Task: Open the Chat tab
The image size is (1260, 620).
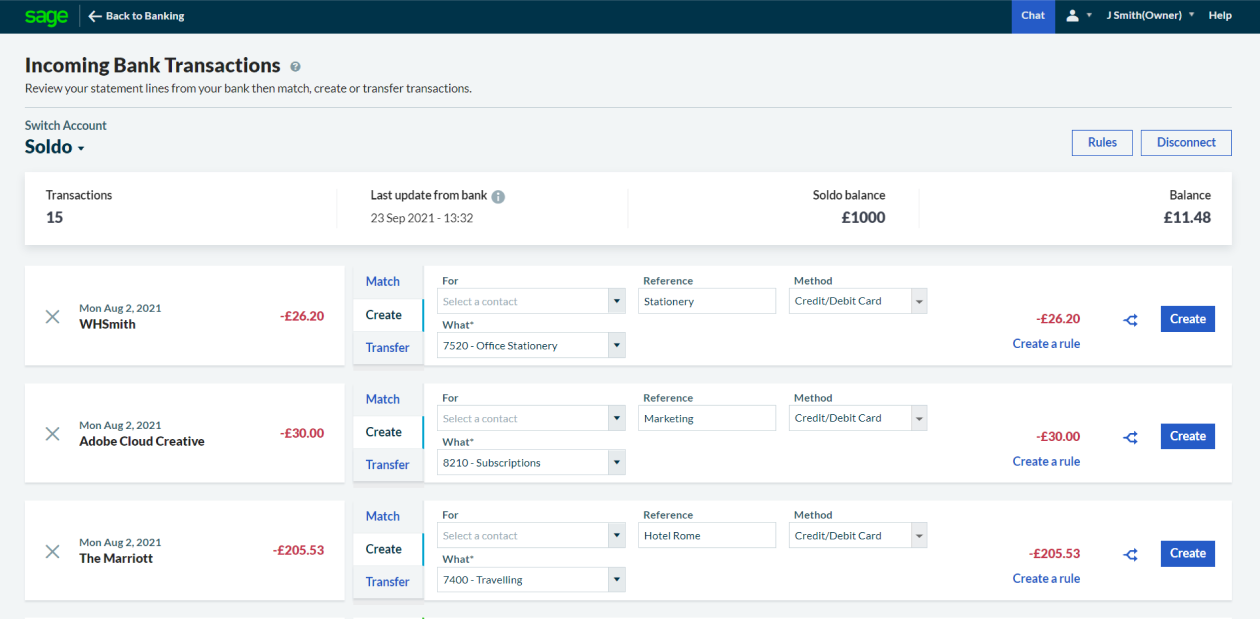Action: point(1033,16)
